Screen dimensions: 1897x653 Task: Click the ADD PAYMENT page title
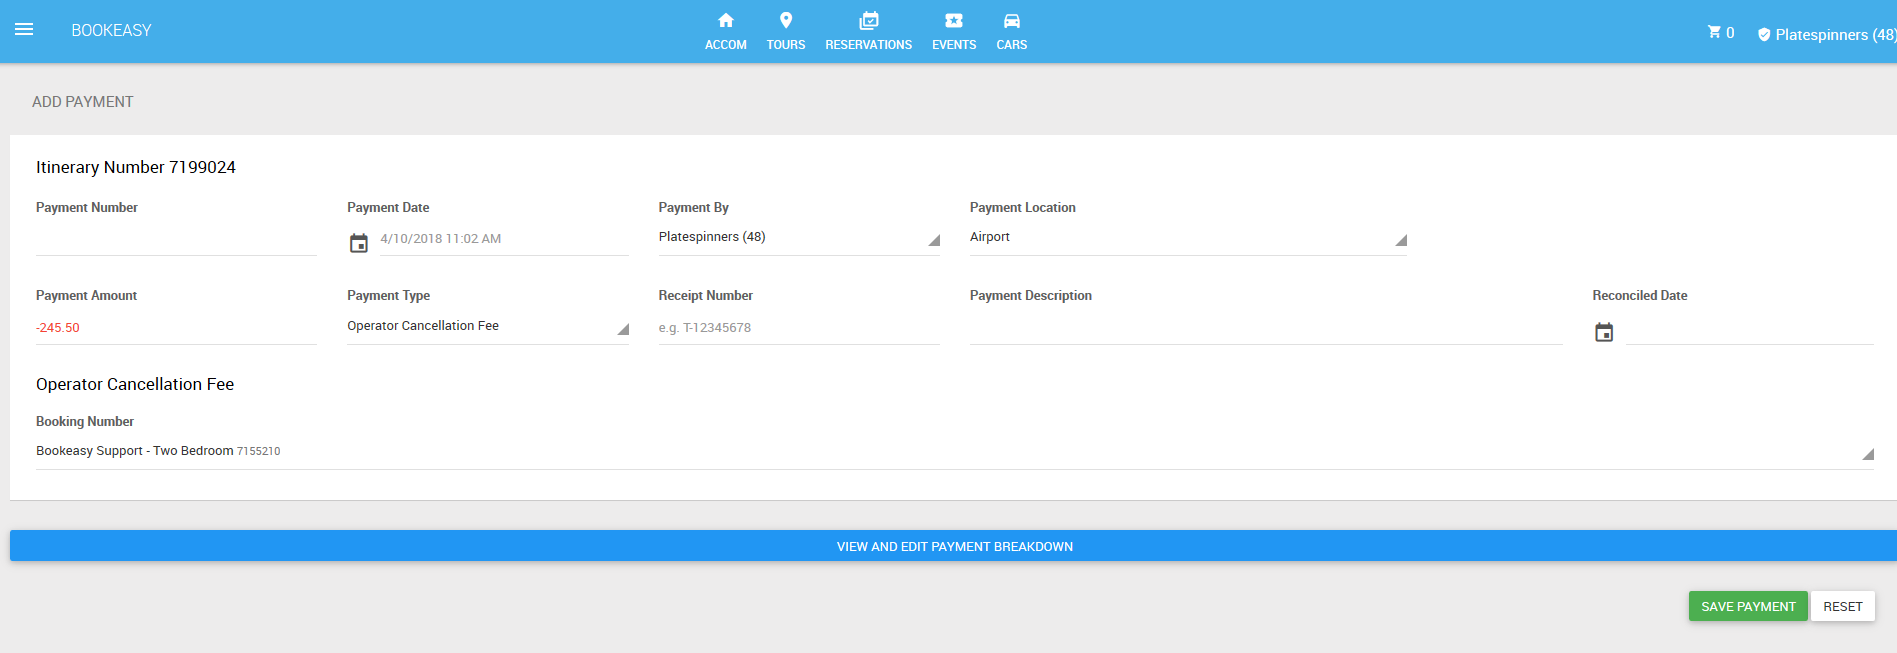point(83,102)
